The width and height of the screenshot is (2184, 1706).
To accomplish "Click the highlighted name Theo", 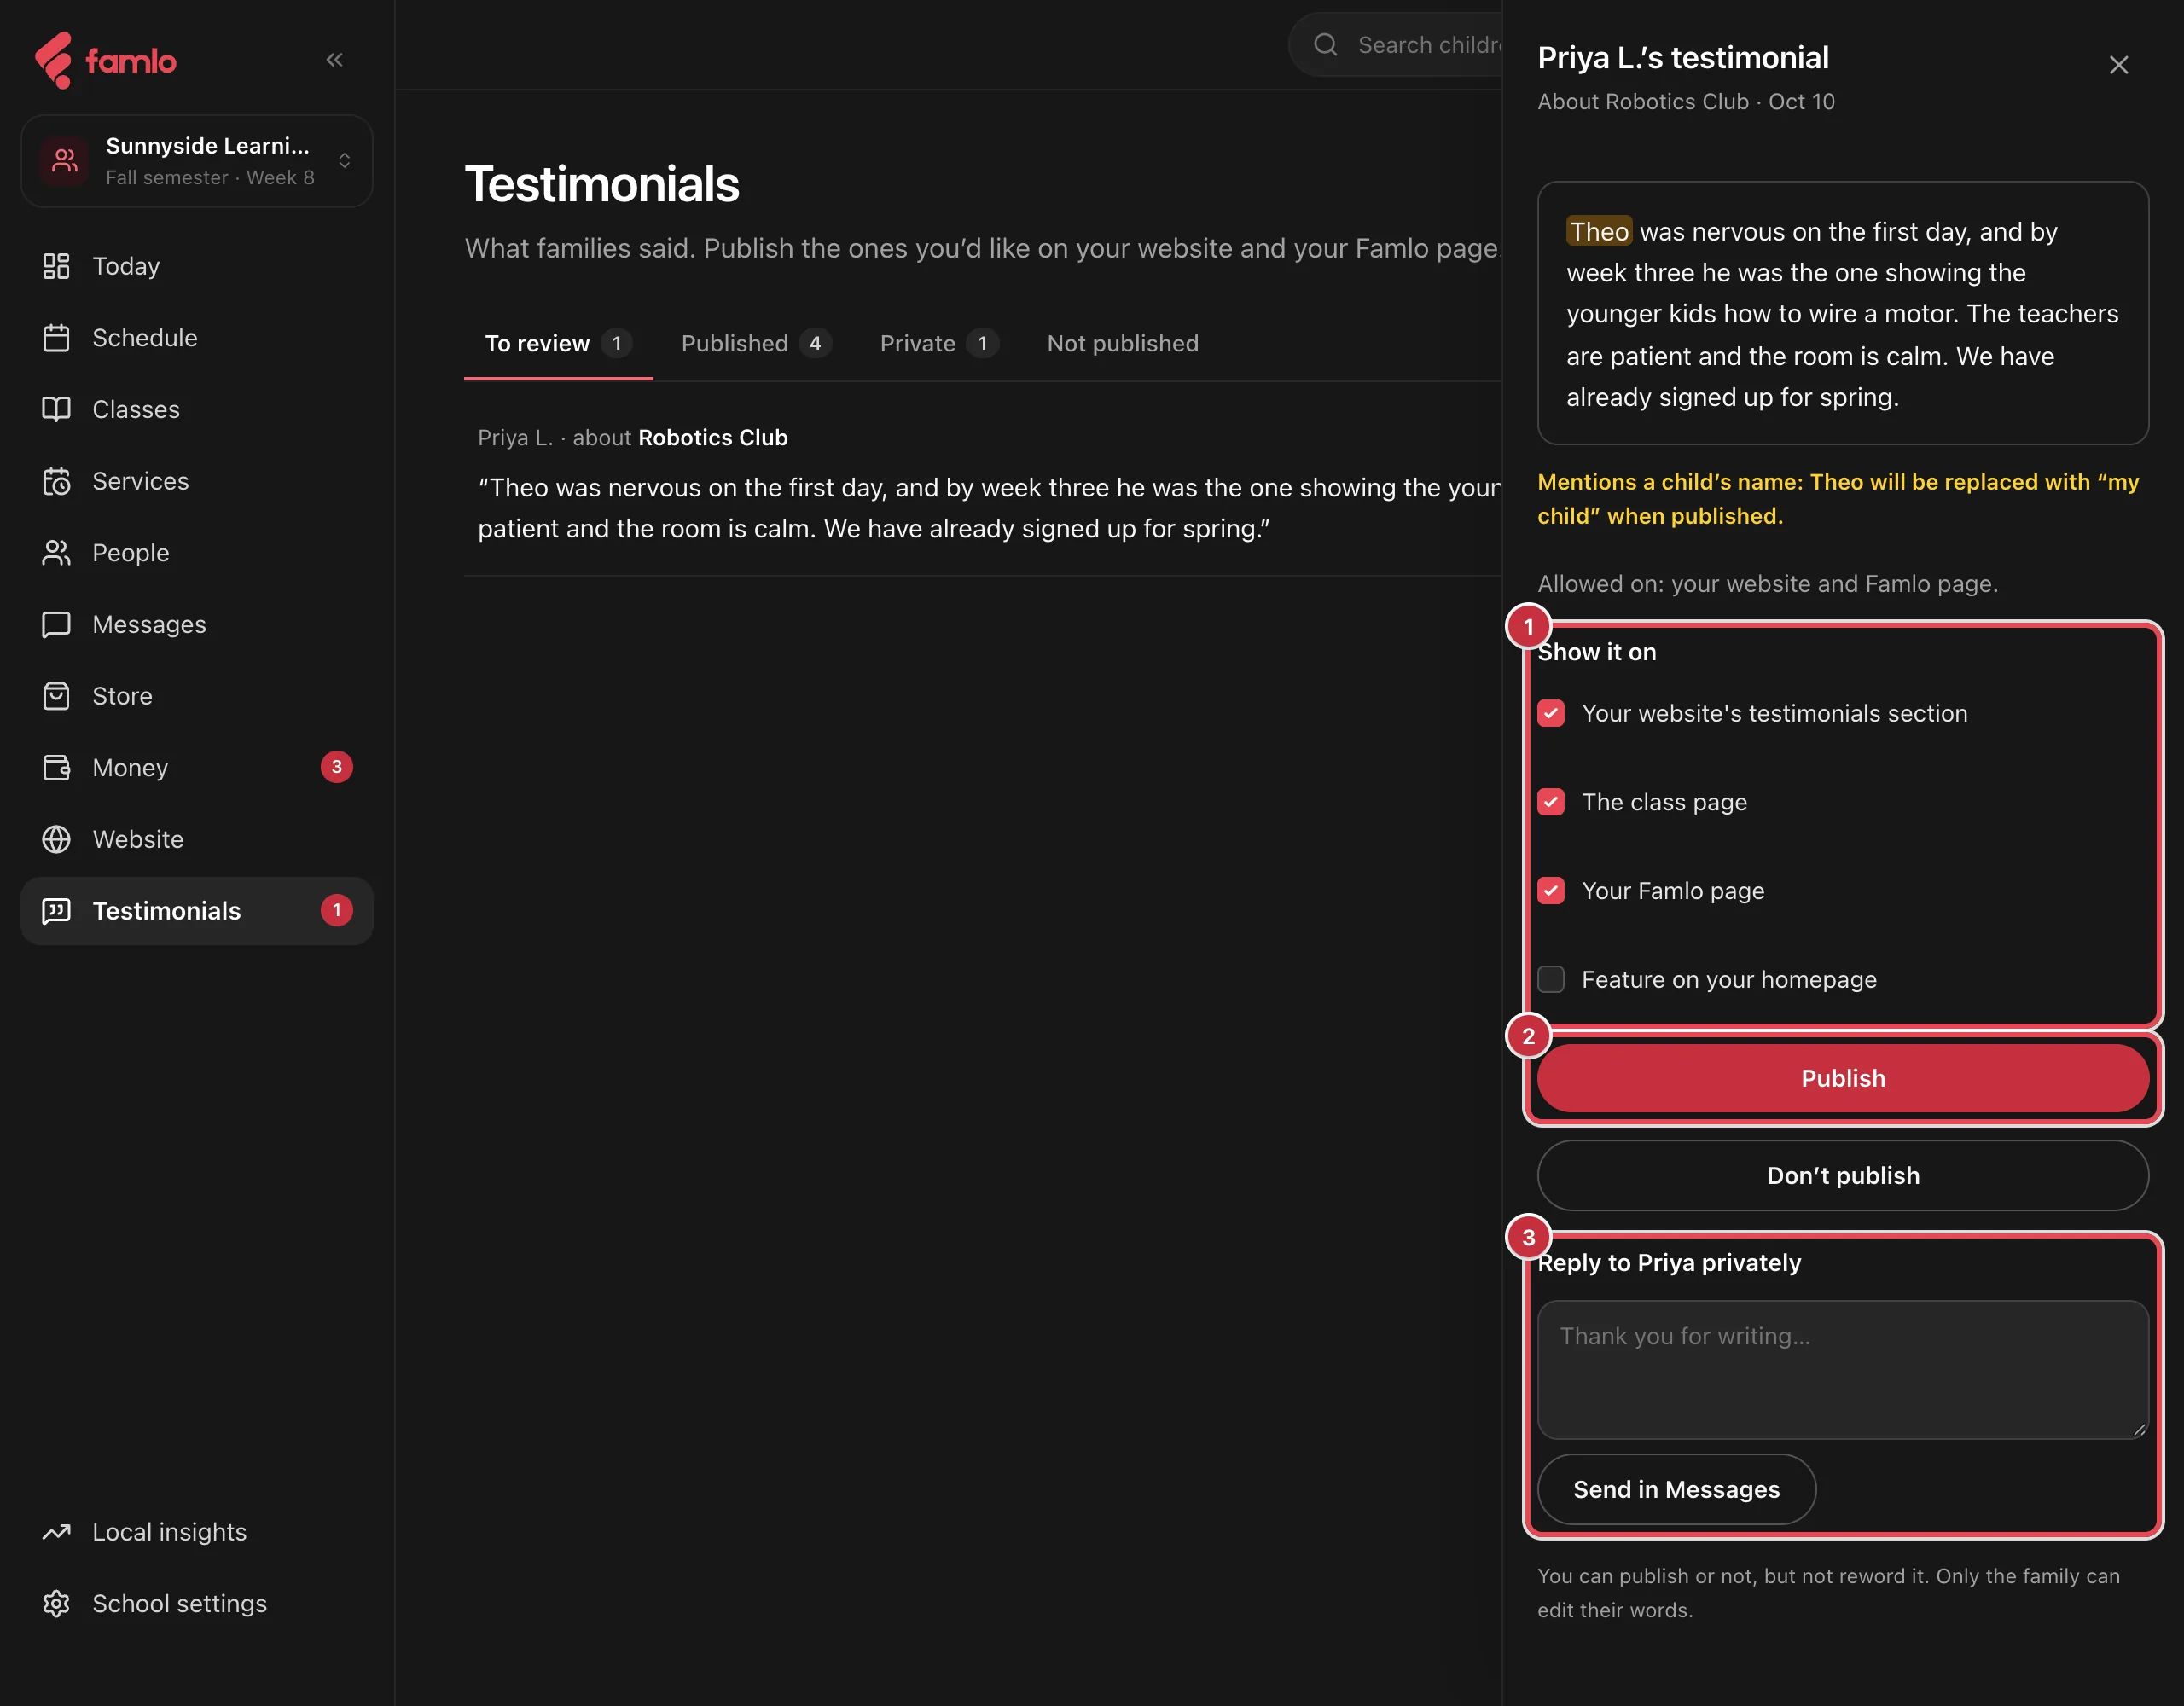I will coord(1598,231).
